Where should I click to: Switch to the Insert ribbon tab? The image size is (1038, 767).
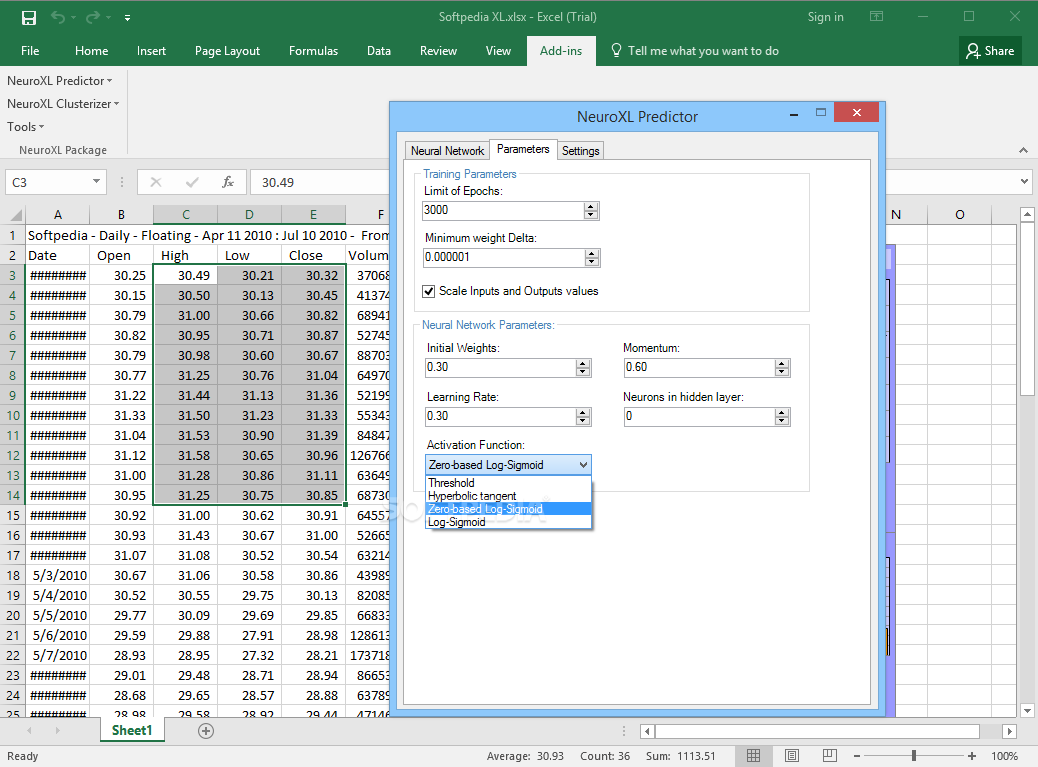pyautogui.click(x=151, y=51)
